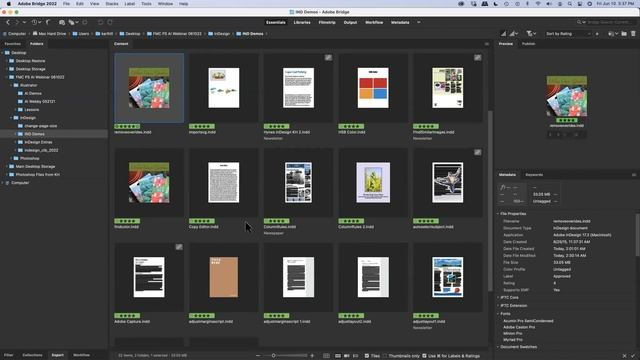The image size is (640, 360).
Task: Open the Metadata panel options menu icon
Action: [x=634, y=175]
